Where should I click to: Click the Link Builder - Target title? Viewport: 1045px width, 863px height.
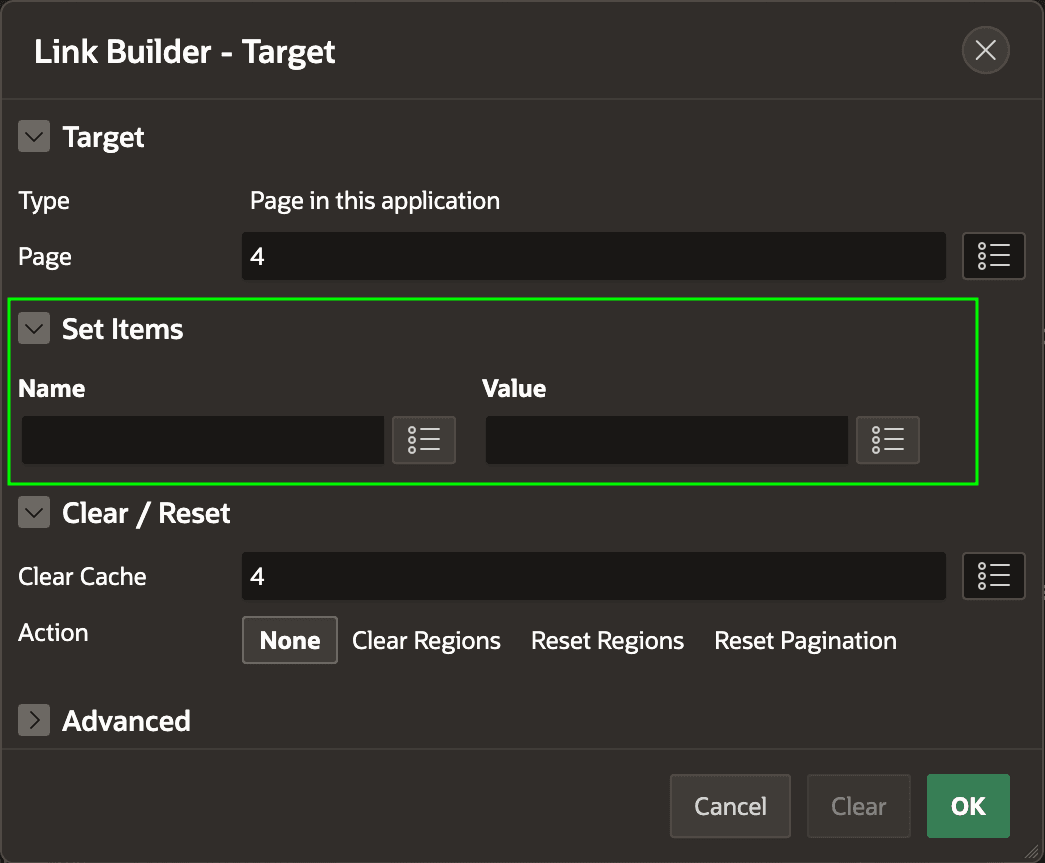click(x=185, y=52)
